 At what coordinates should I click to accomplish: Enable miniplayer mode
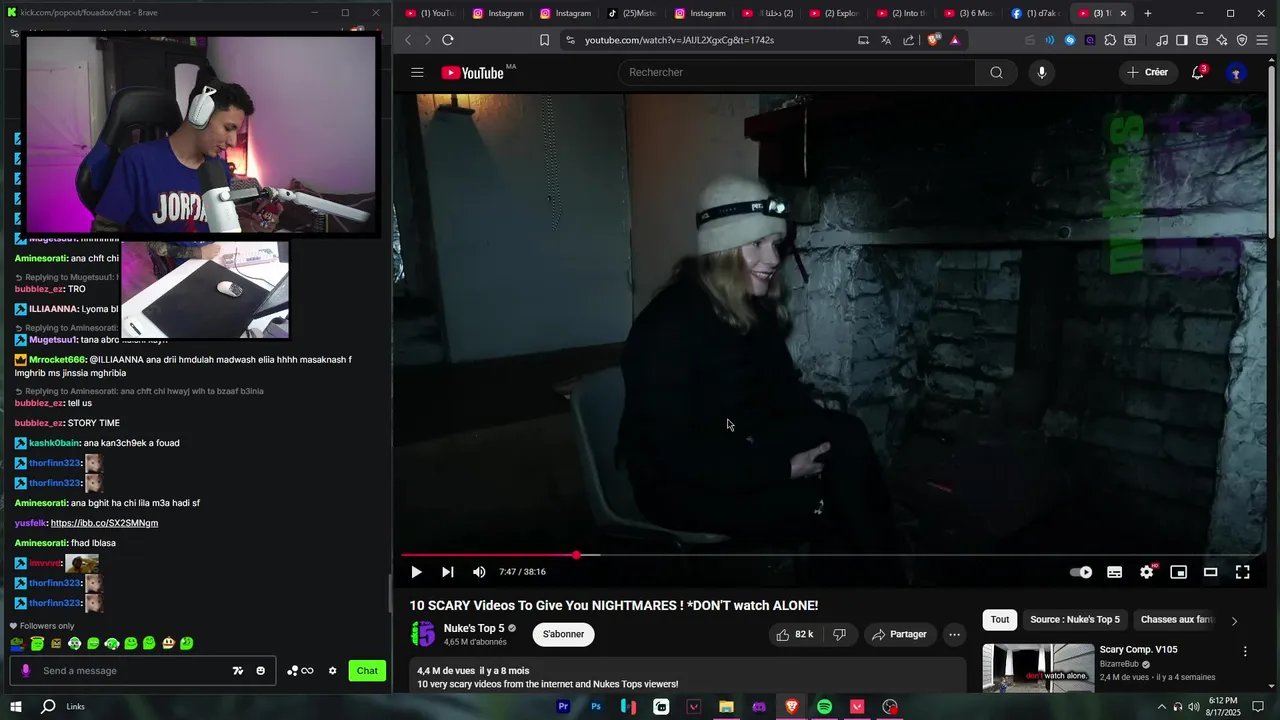(1179, 572)
